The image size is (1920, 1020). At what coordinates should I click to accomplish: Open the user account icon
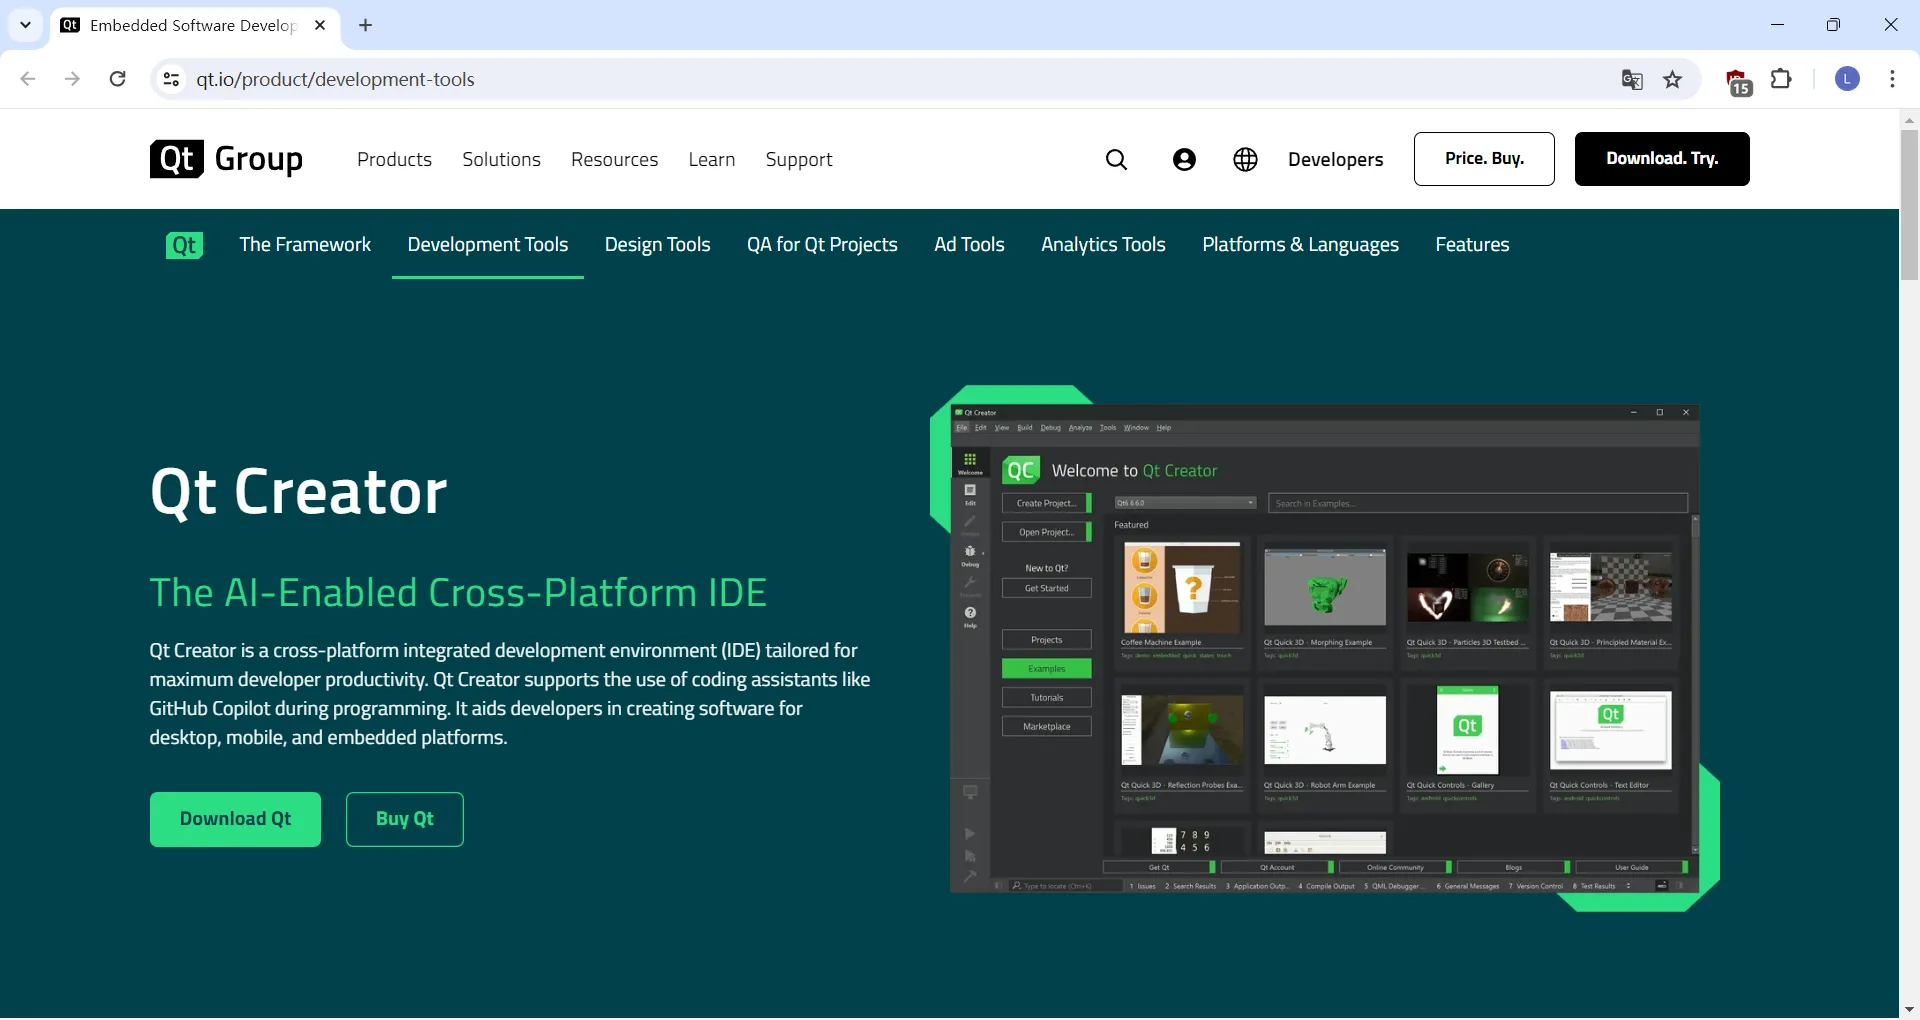point(1184,160)
